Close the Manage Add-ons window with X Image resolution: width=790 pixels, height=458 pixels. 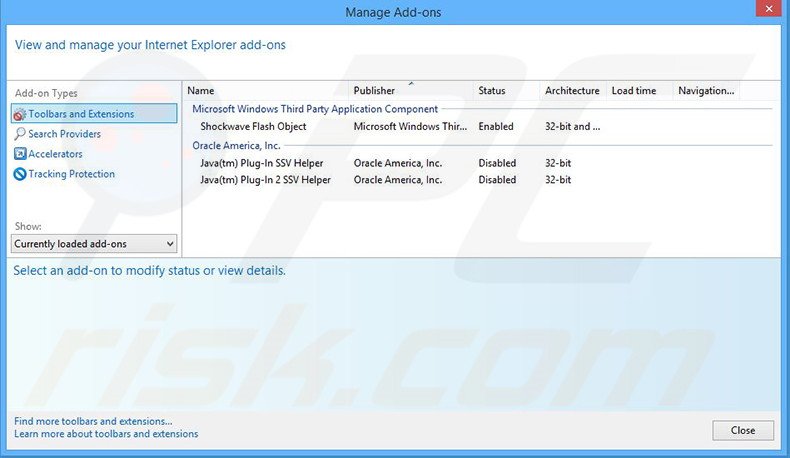click(769, 9)
